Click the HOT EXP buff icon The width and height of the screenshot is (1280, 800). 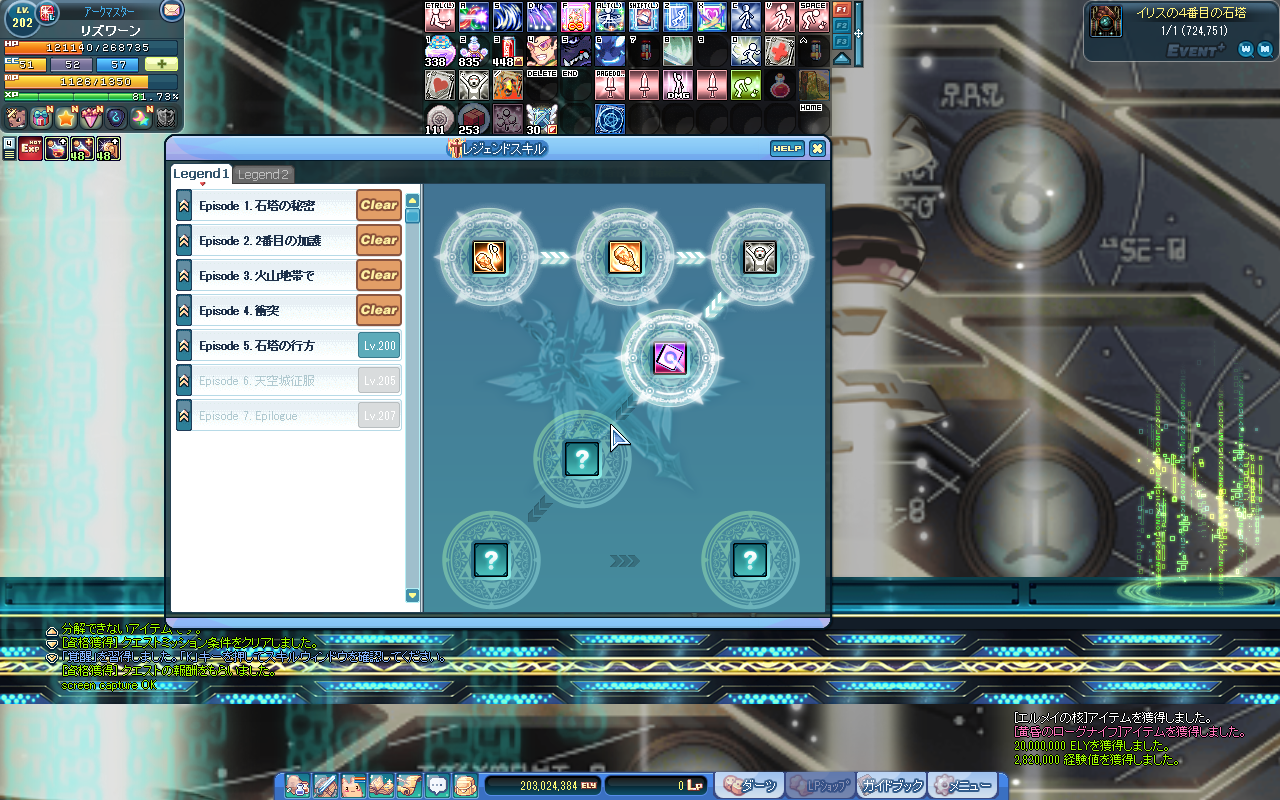click(x=29, y=149)
